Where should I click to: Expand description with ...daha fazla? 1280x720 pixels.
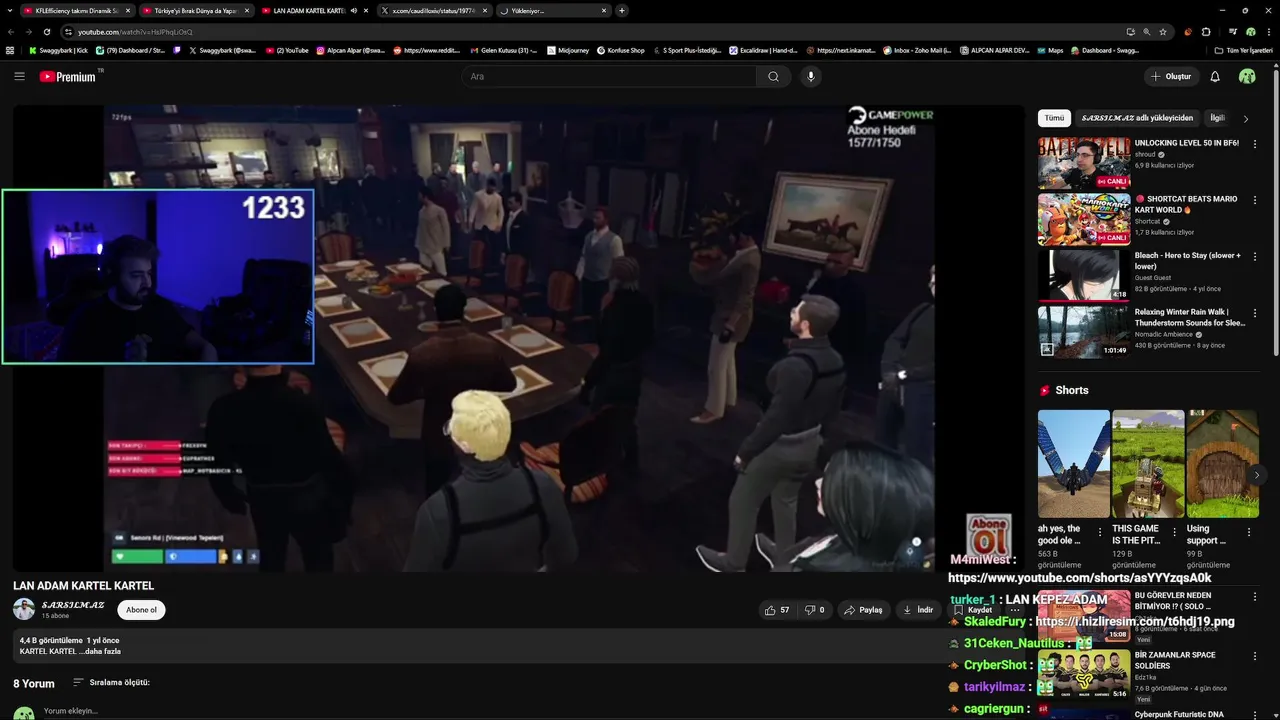100,651
